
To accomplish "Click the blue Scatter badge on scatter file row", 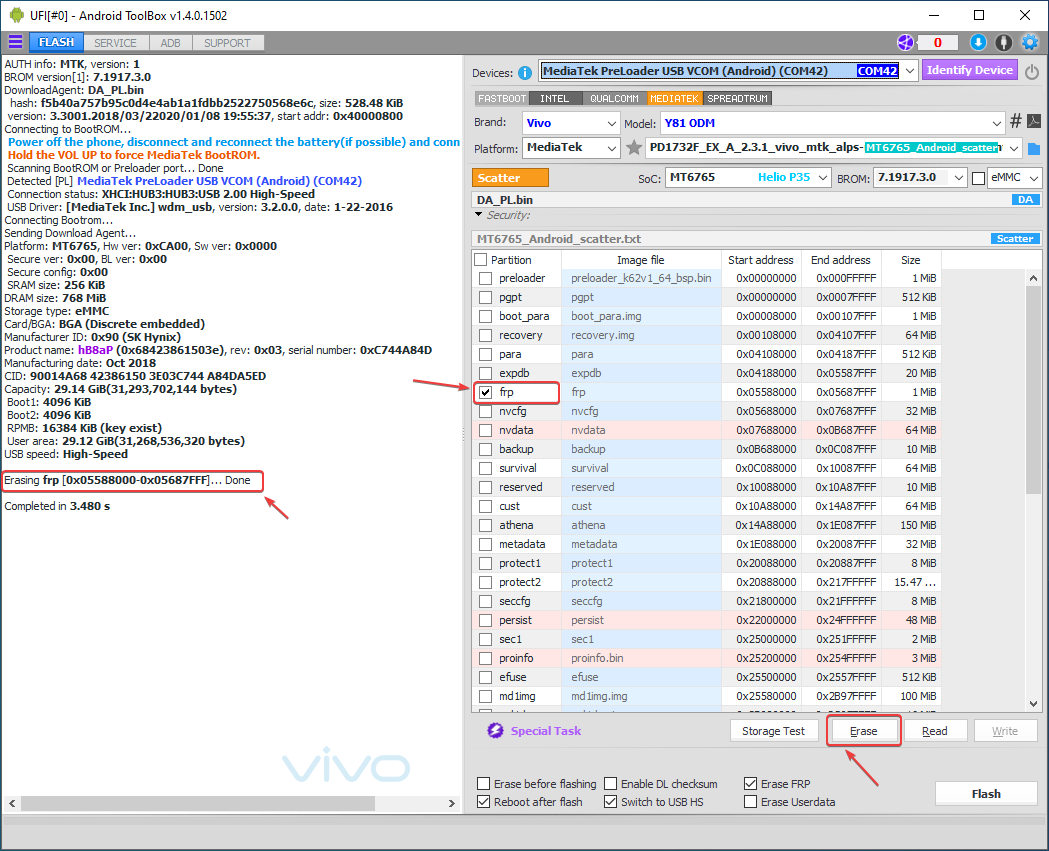I will point(1015,238).
